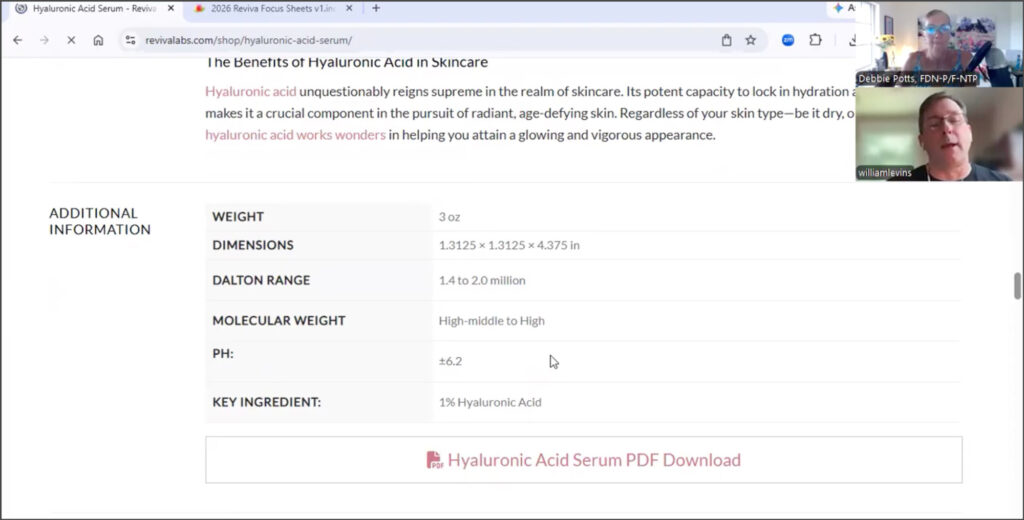Open the 'Hyaluronic acid' pink link
Image resolution: width=1024 pixels, height=520 pixels.
[x=251, y=91]
